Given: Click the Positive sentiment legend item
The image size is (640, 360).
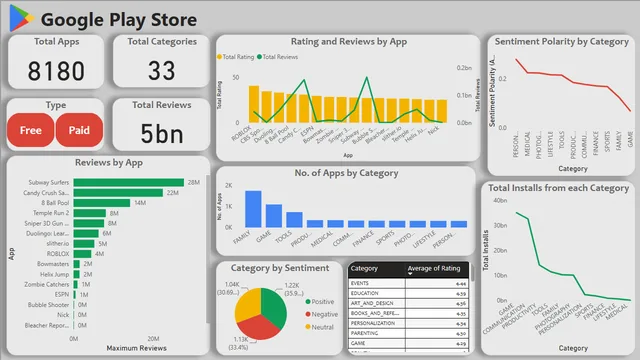Looking at the screenshot, I should coord(320,302).
